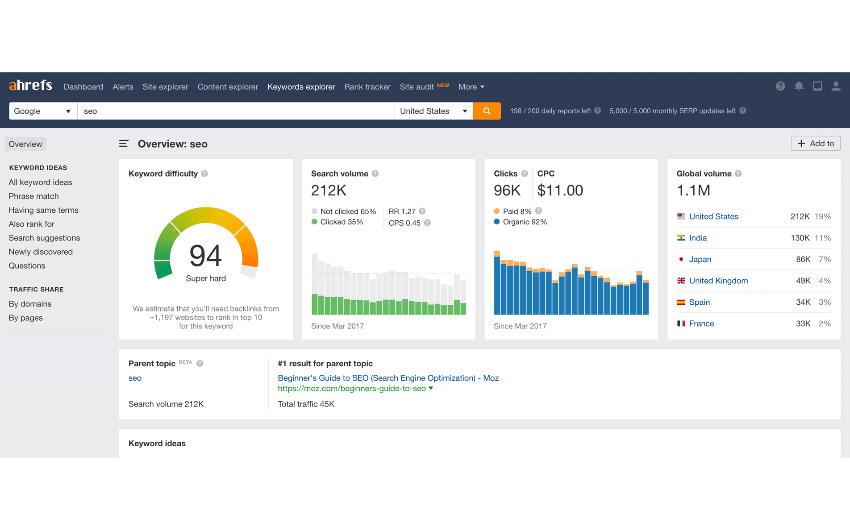The image size is (850, 530).
Task: Open Traffic share By domains
Action: tap(30, 304)
